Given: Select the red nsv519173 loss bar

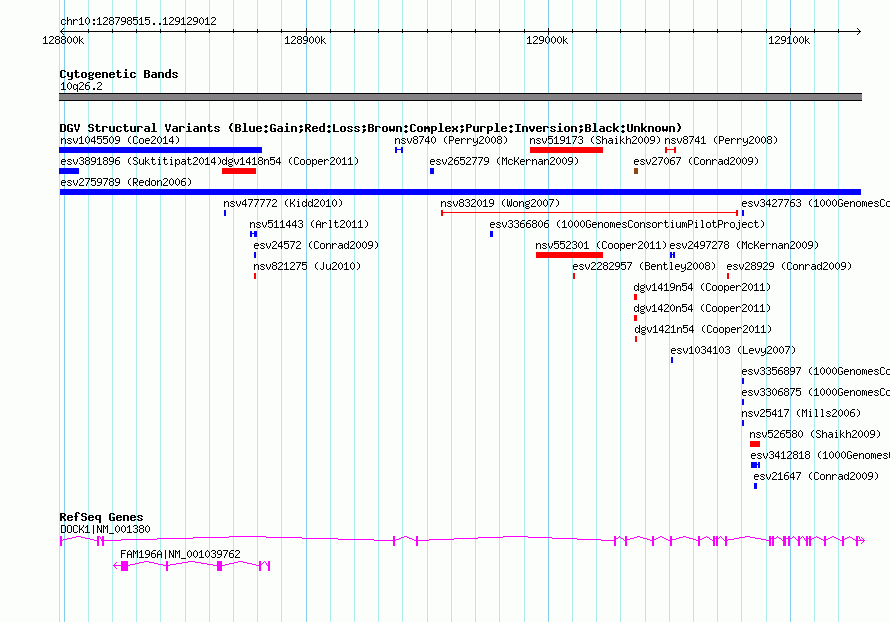Looking at the screenshot, I should tap(566, 150).
